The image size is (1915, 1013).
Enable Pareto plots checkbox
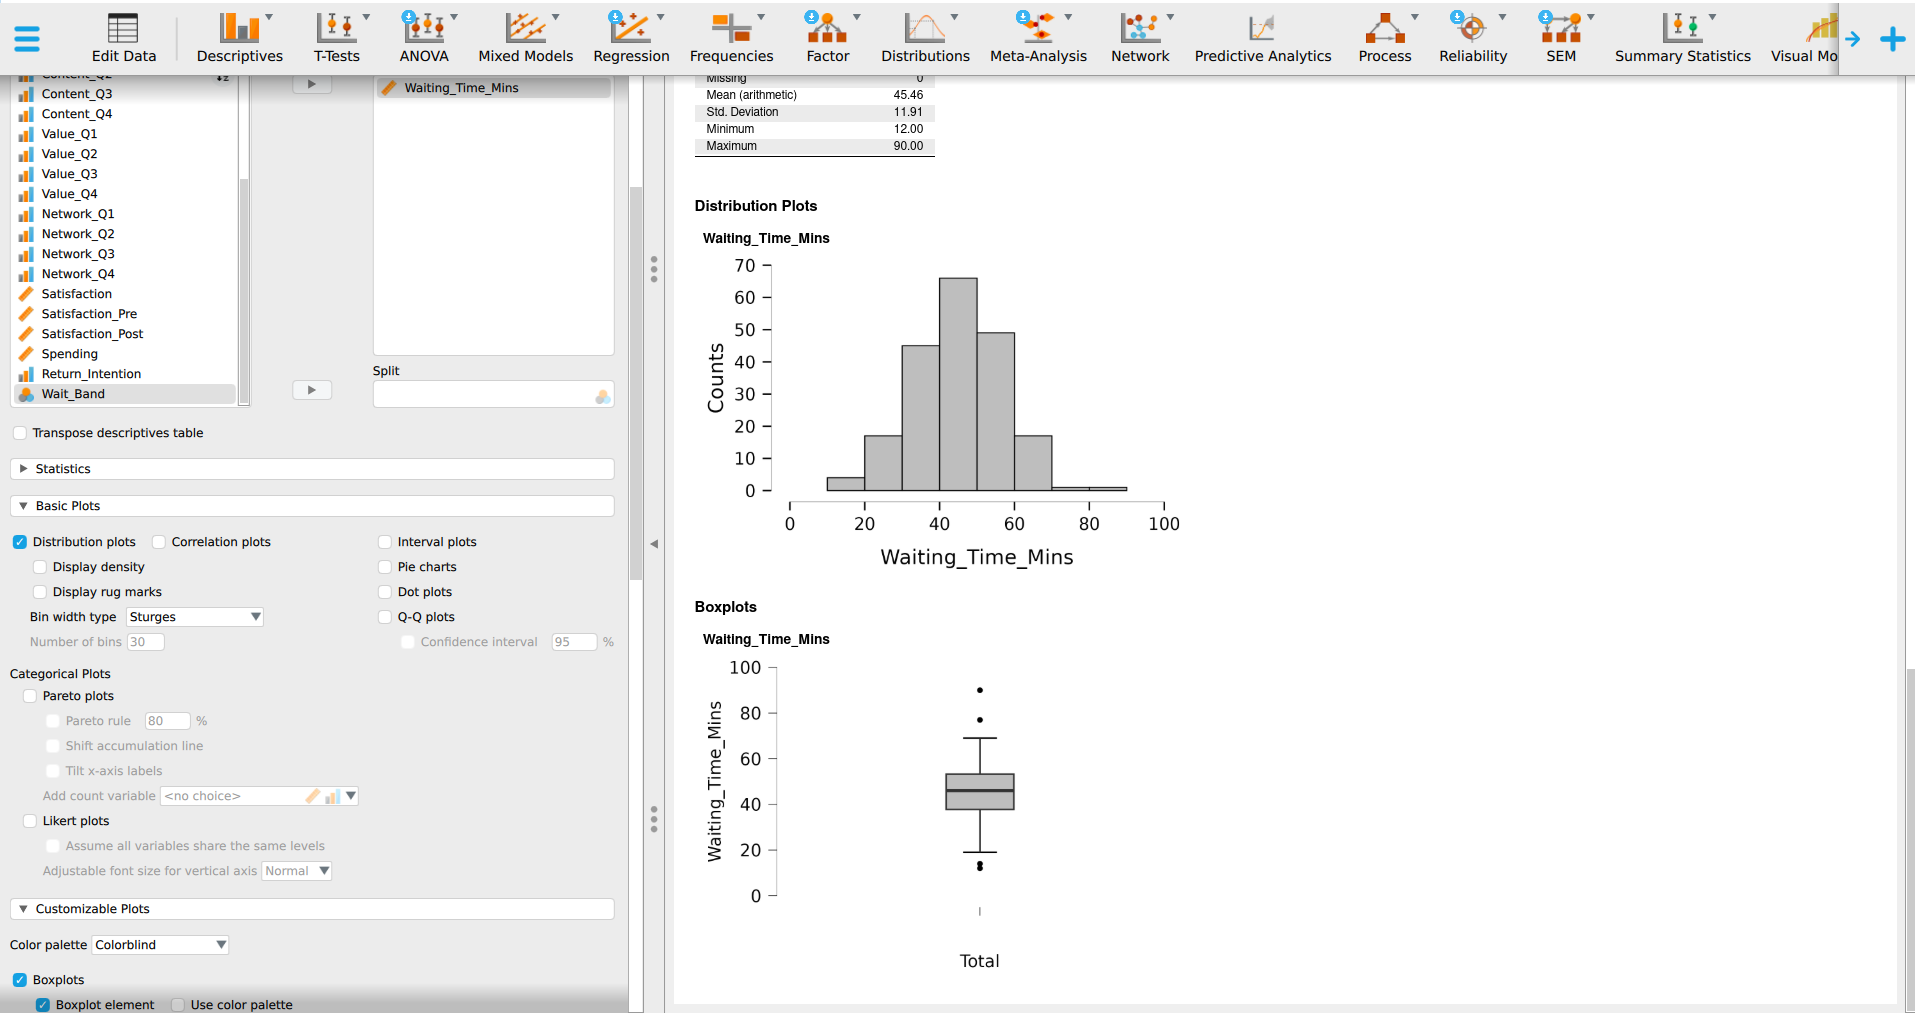click(30, 696)
